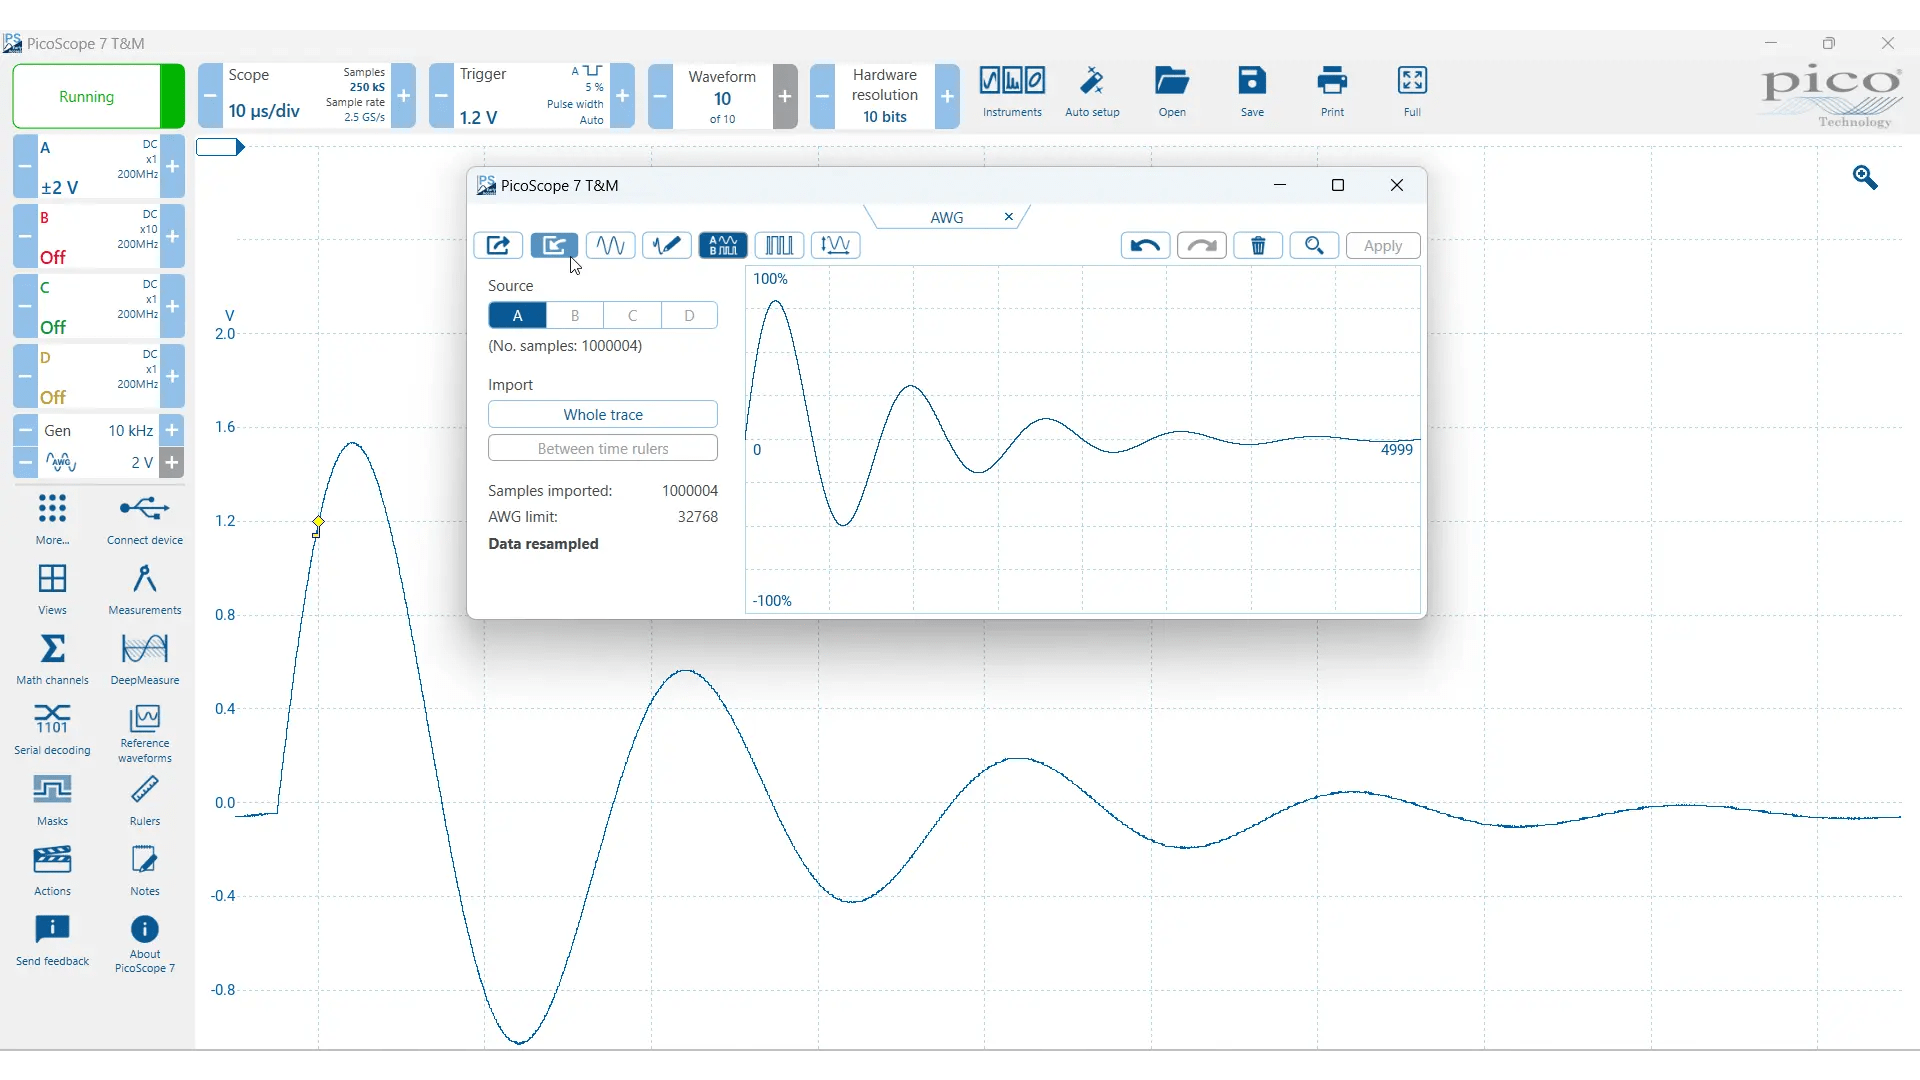Toggle the Running capture button
Image resolution: width=1920 pixels, height=1080 pixels.
[x=87, y=97]
